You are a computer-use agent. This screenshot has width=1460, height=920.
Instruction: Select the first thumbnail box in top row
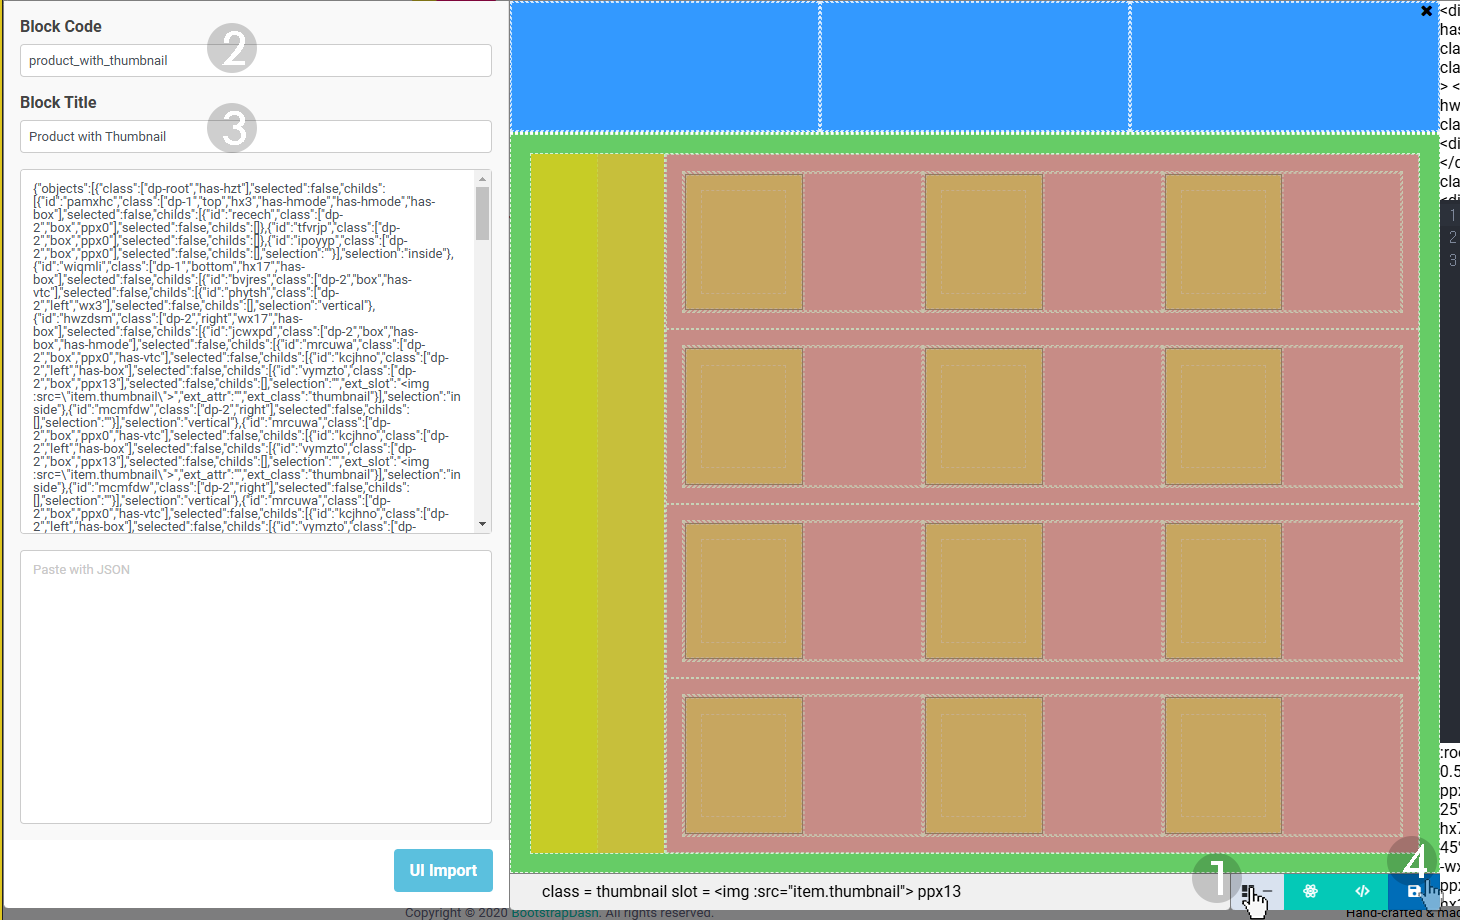point(743,242)
